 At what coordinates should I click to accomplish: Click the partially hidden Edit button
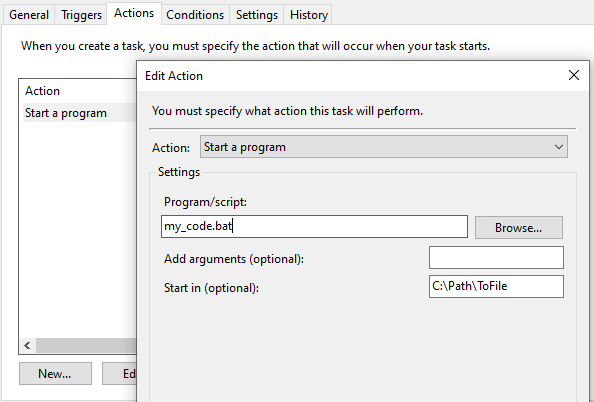[x=120, y=374]
